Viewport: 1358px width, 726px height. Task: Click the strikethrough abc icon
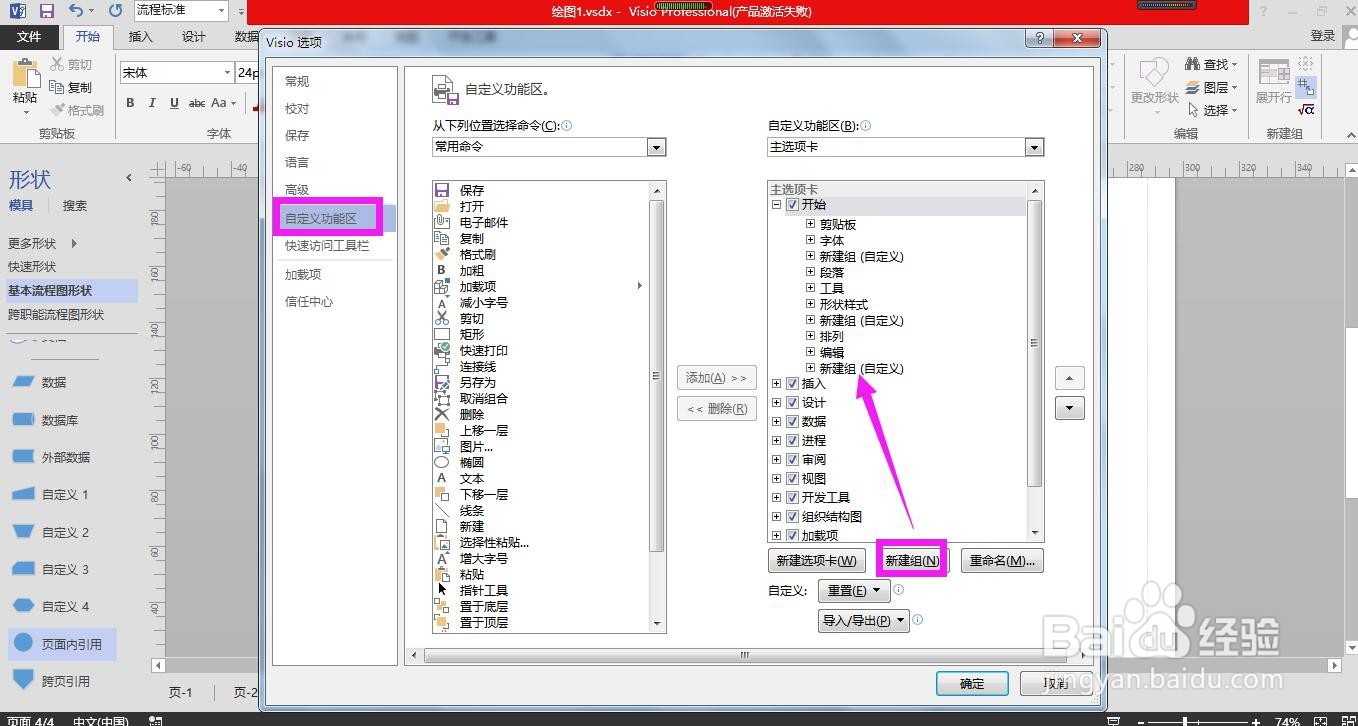[x=197, y=103]
